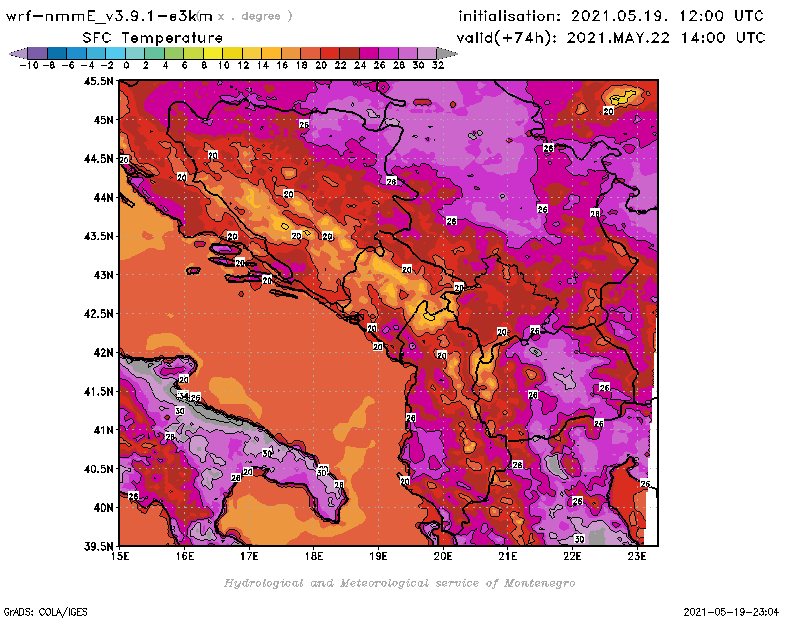The image size is (800, 618).
Task: Select the 'GrADS: COLA/IGES' credit text
Action: point(45,612)
